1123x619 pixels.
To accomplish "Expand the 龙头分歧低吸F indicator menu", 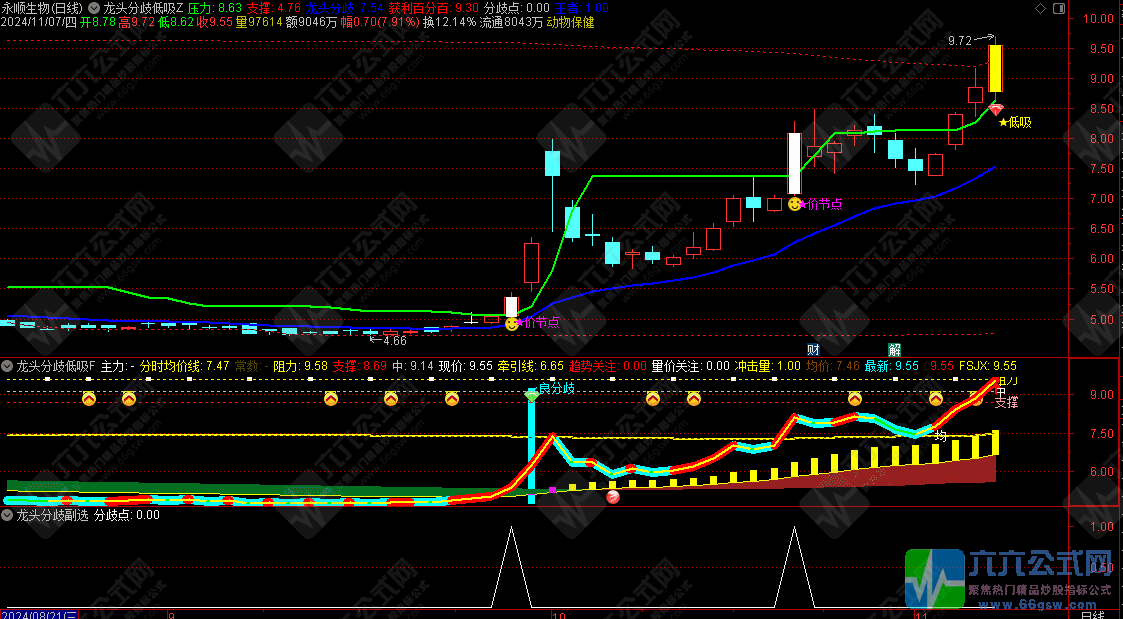I will click(8, 366).
